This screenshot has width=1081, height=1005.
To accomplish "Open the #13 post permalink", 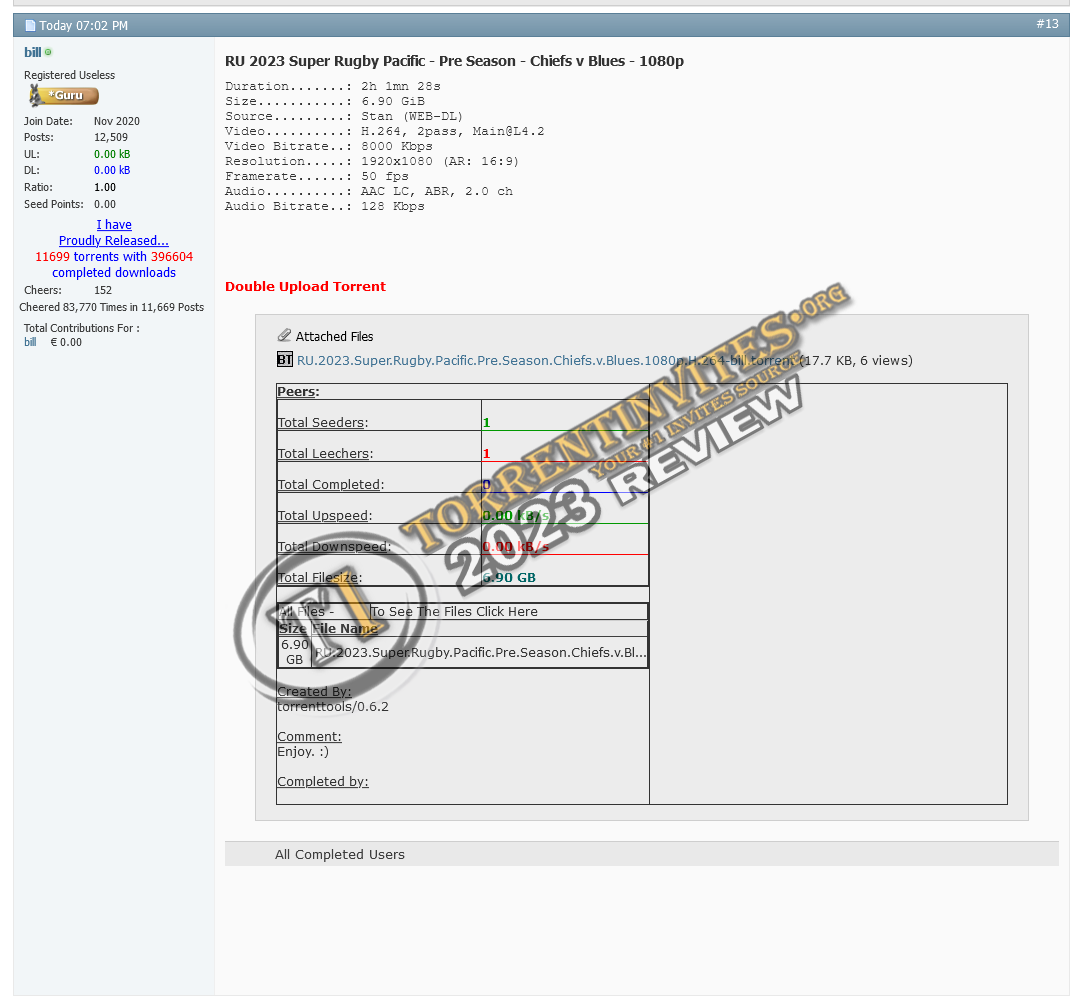I will [1046, 24].
